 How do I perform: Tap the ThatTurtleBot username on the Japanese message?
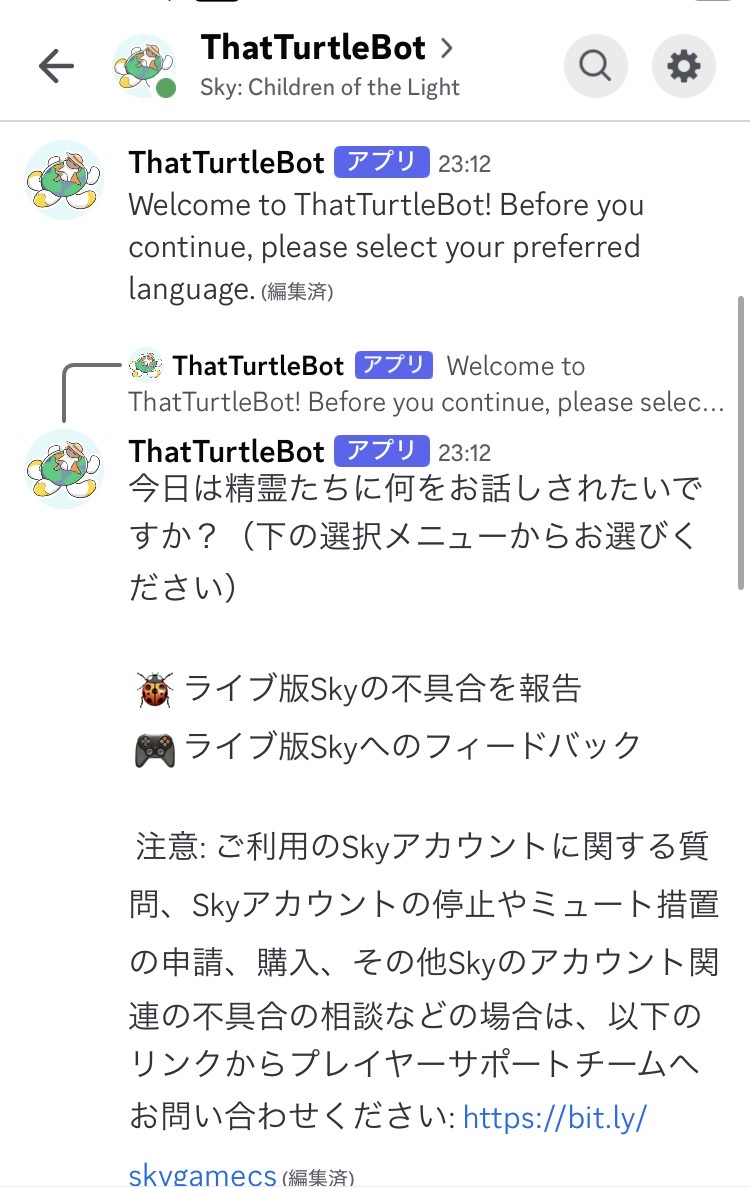(x=227, y=451)
